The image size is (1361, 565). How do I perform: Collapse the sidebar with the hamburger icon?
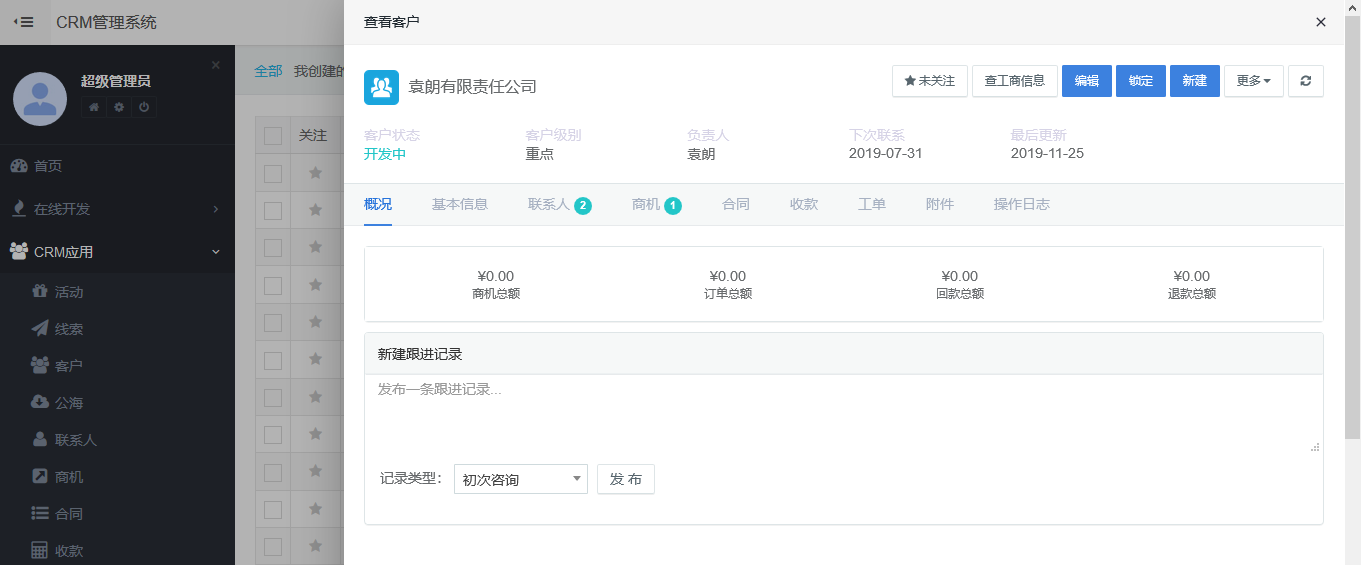pyautogui.click(x=24, y=22)
